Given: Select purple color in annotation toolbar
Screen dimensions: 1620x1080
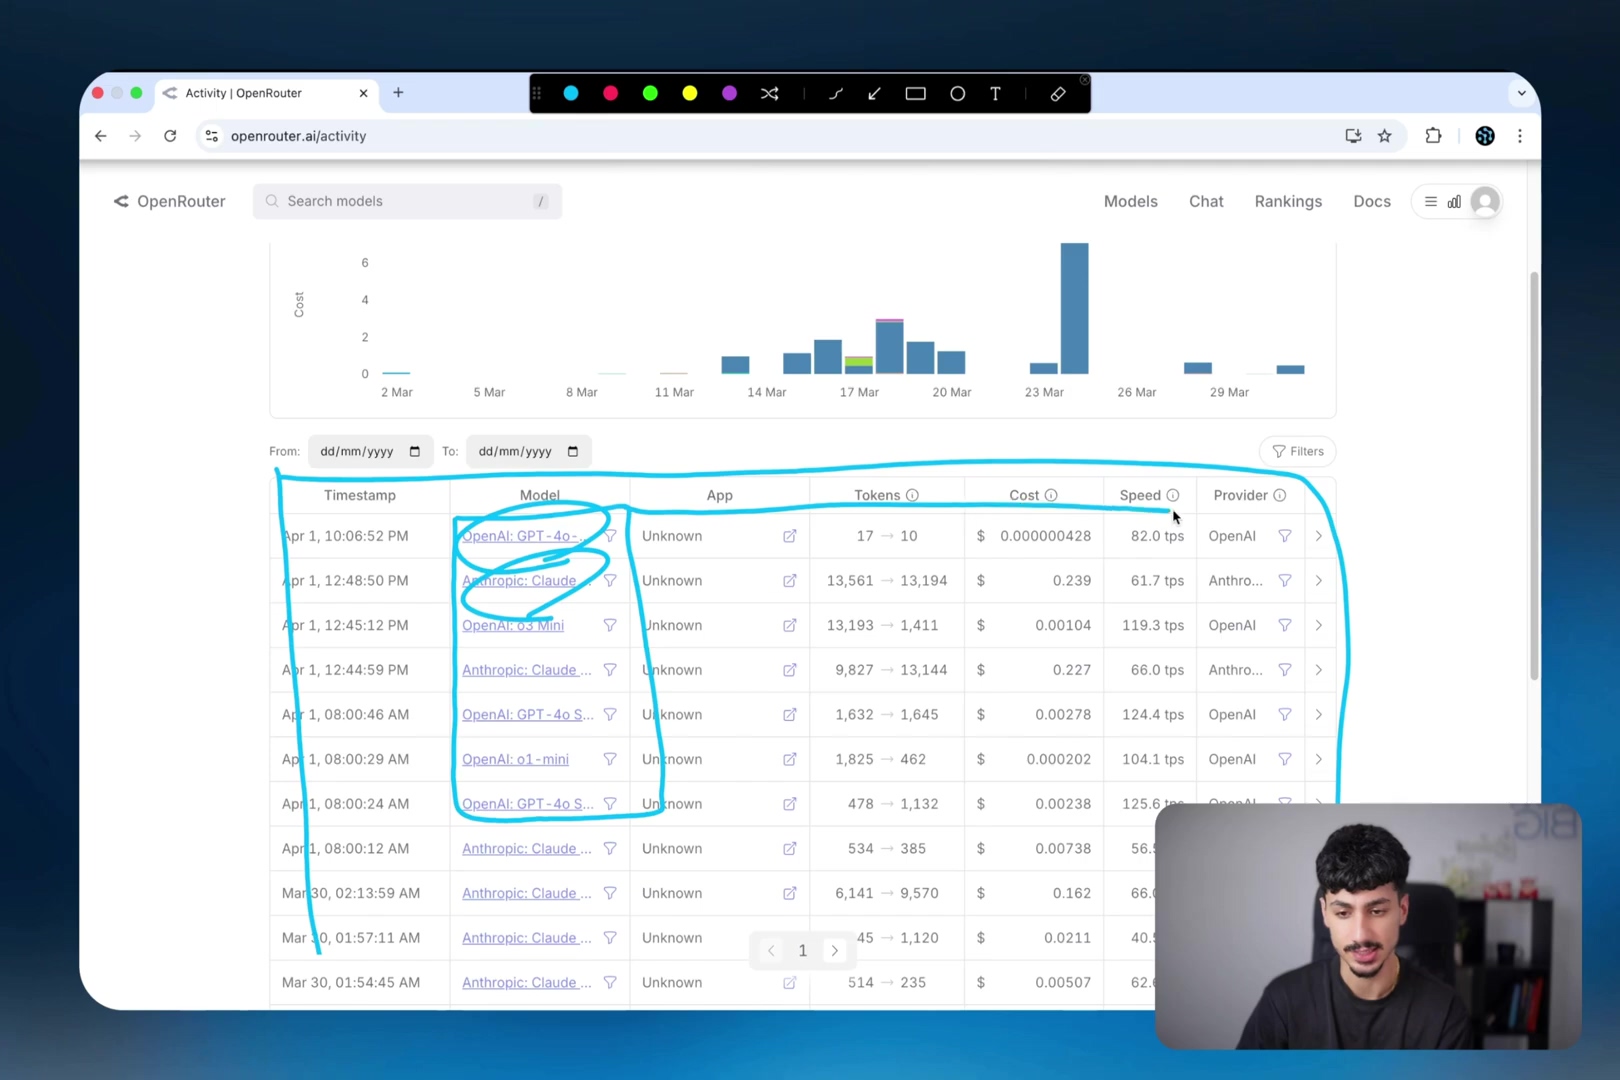Looking at the screenshot, I should 730,93.
